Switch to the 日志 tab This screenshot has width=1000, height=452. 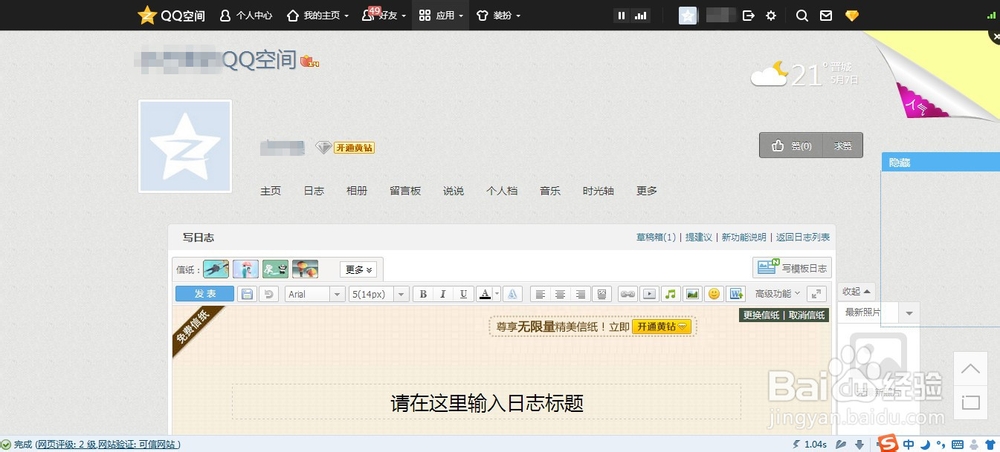(314, 191)
